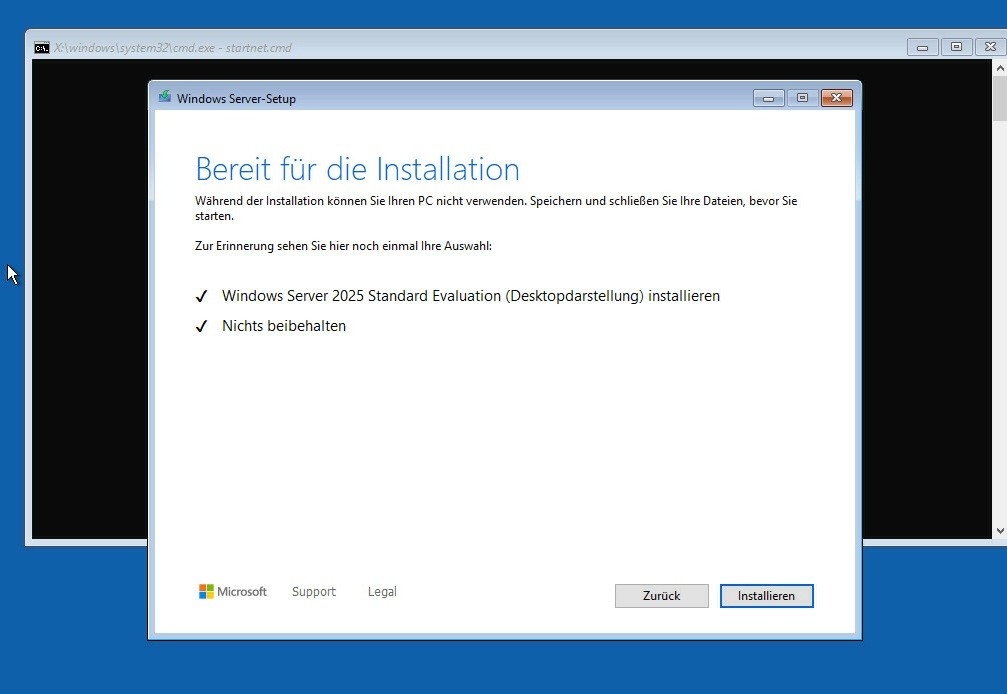Click the cmd.exe scrollbar up arrow

click(x=1000, y=67)
